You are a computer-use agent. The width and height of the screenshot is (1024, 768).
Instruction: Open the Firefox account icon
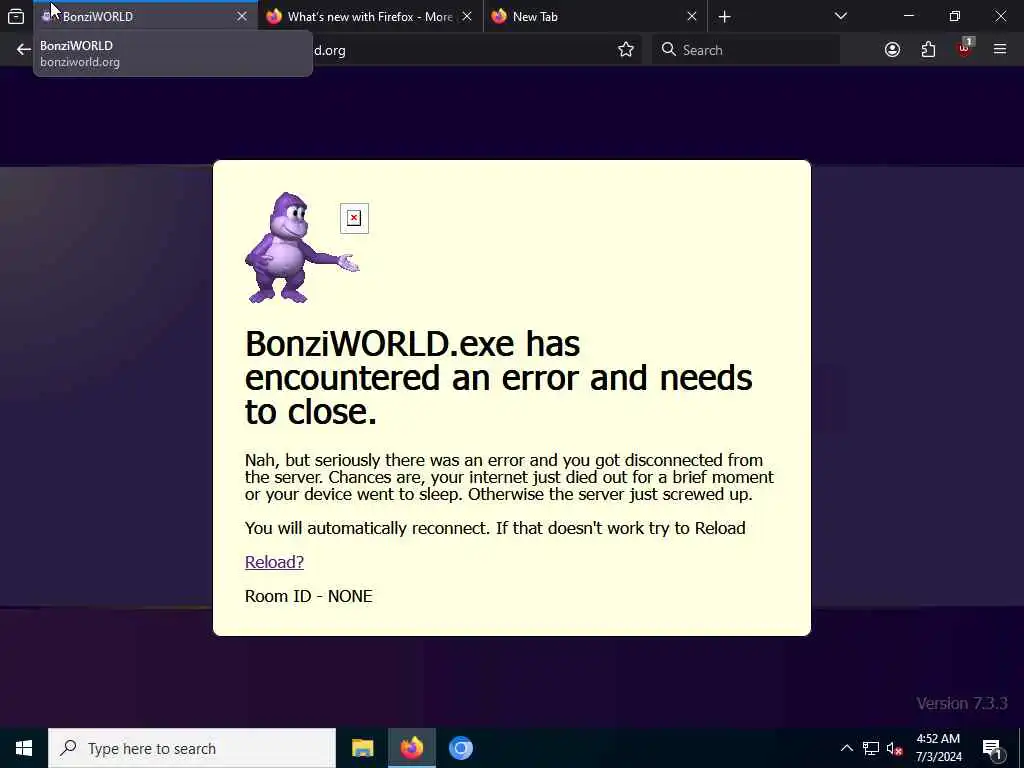pos(892,50)
